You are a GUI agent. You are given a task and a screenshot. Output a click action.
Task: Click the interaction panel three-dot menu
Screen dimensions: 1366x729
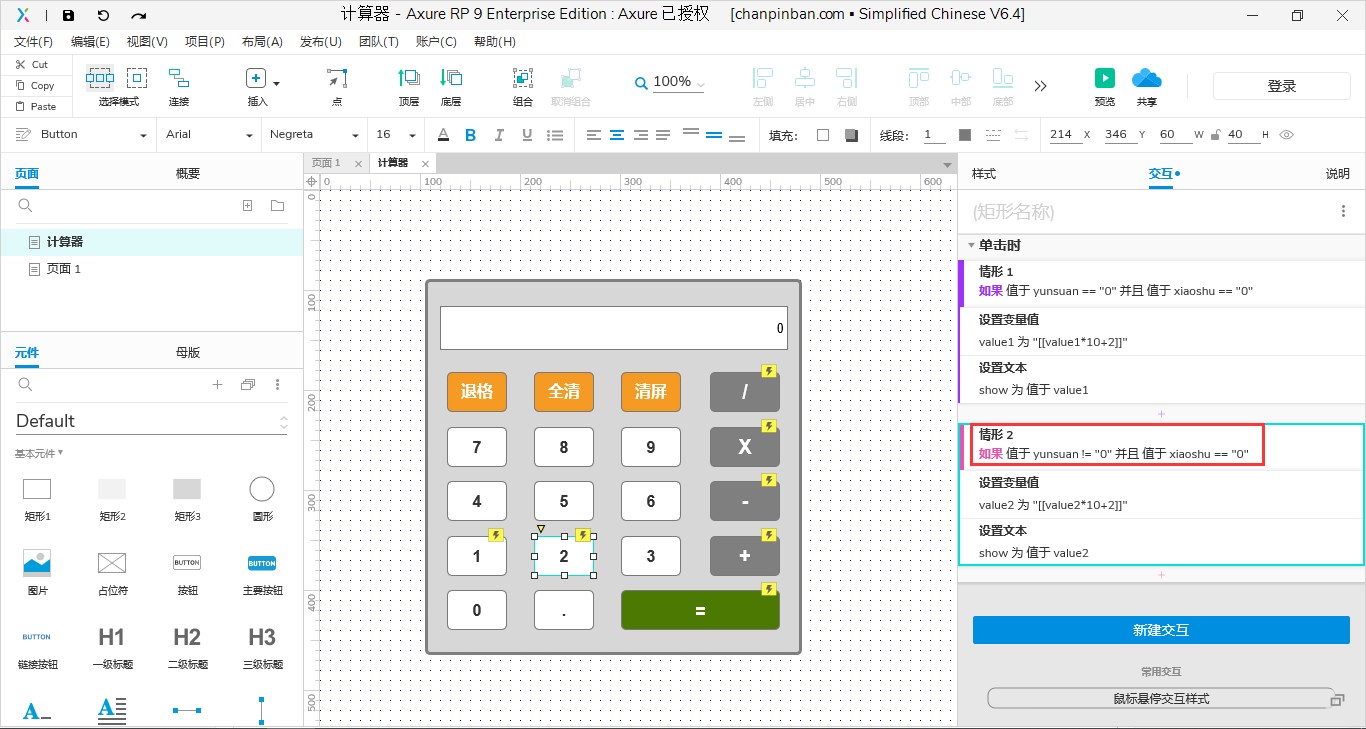point(1343,211)
